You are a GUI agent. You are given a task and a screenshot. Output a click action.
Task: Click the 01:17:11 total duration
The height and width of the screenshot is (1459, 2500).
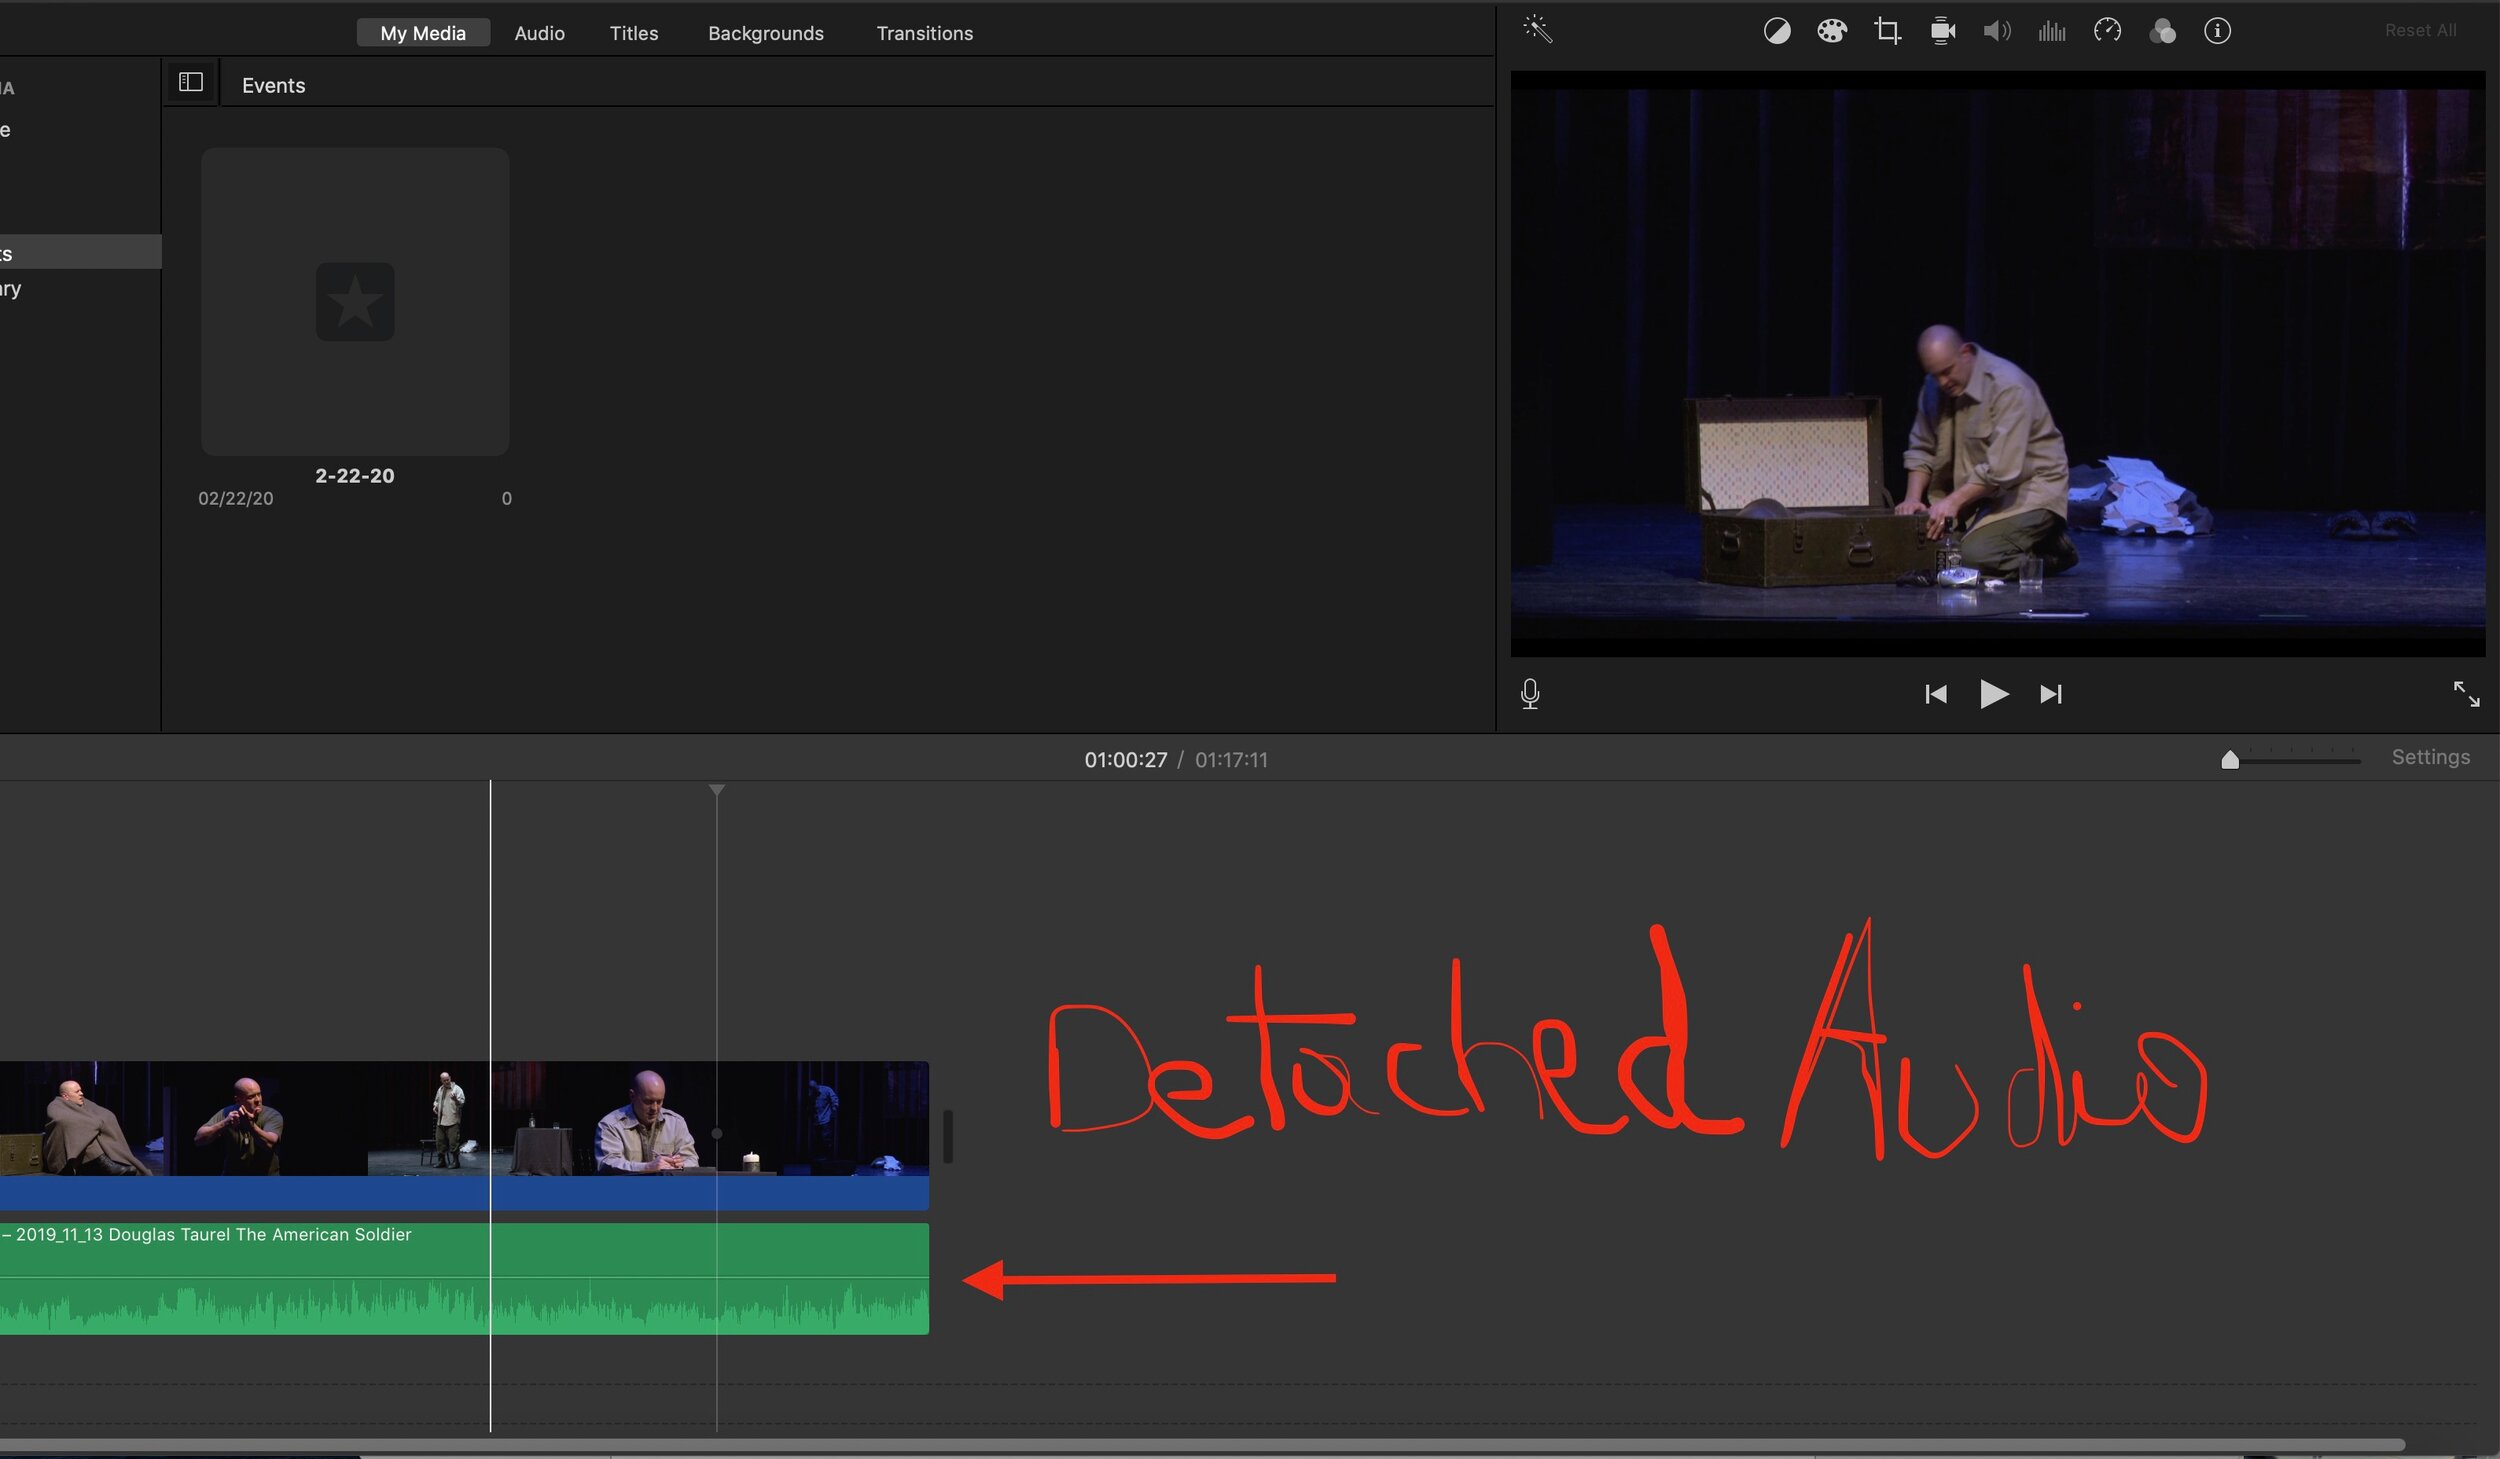1231,760
